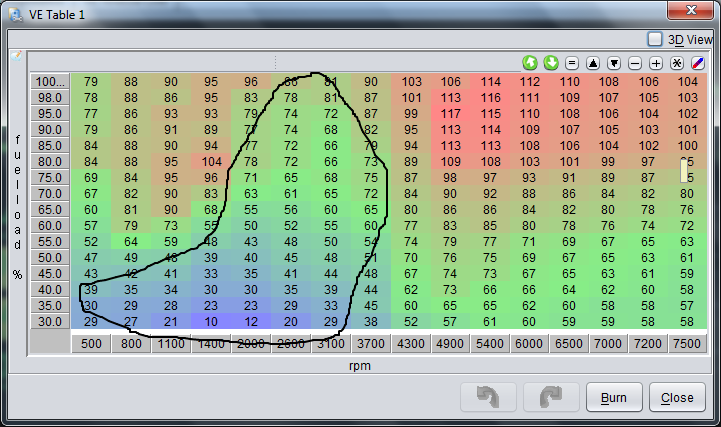
Task: Click the plus (add) toolbar icon
Action: click(x=656, y=63)
